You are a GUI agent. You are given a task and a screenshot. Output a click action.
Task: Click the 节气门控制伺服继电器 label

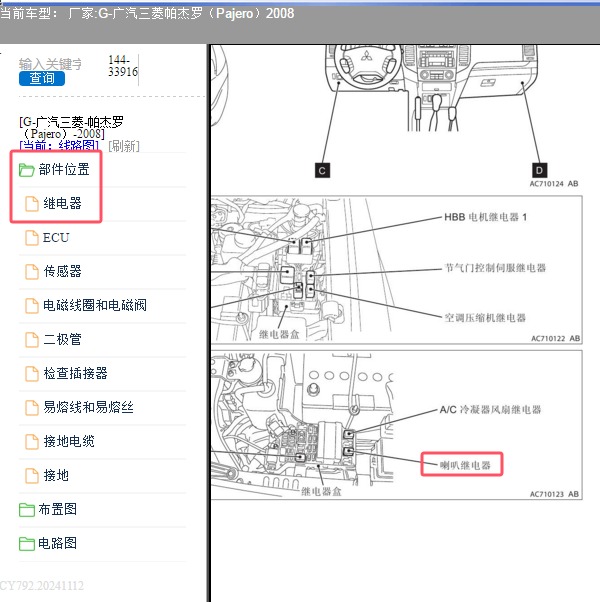point(495,268)
